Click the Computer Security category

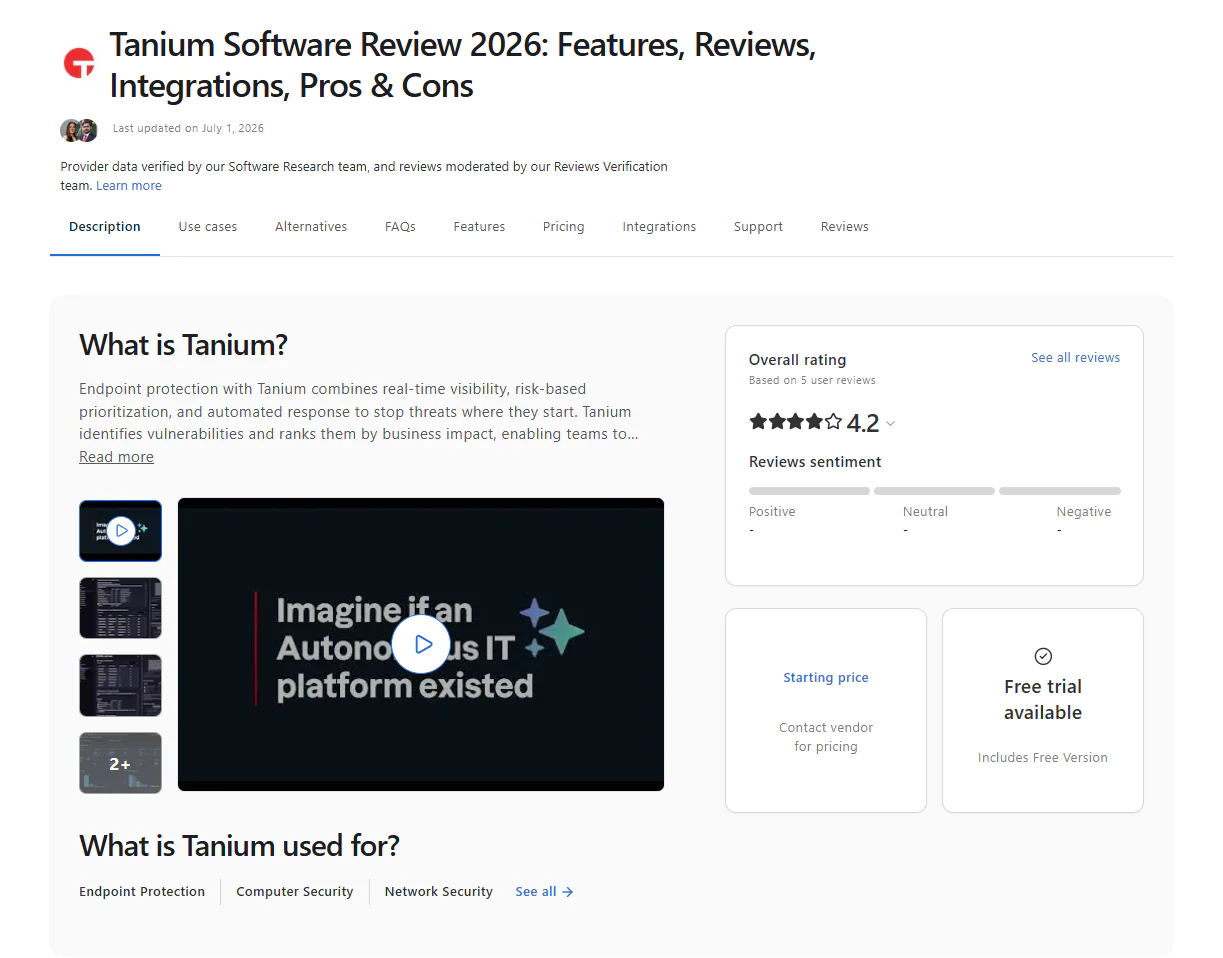click(295, 892)
